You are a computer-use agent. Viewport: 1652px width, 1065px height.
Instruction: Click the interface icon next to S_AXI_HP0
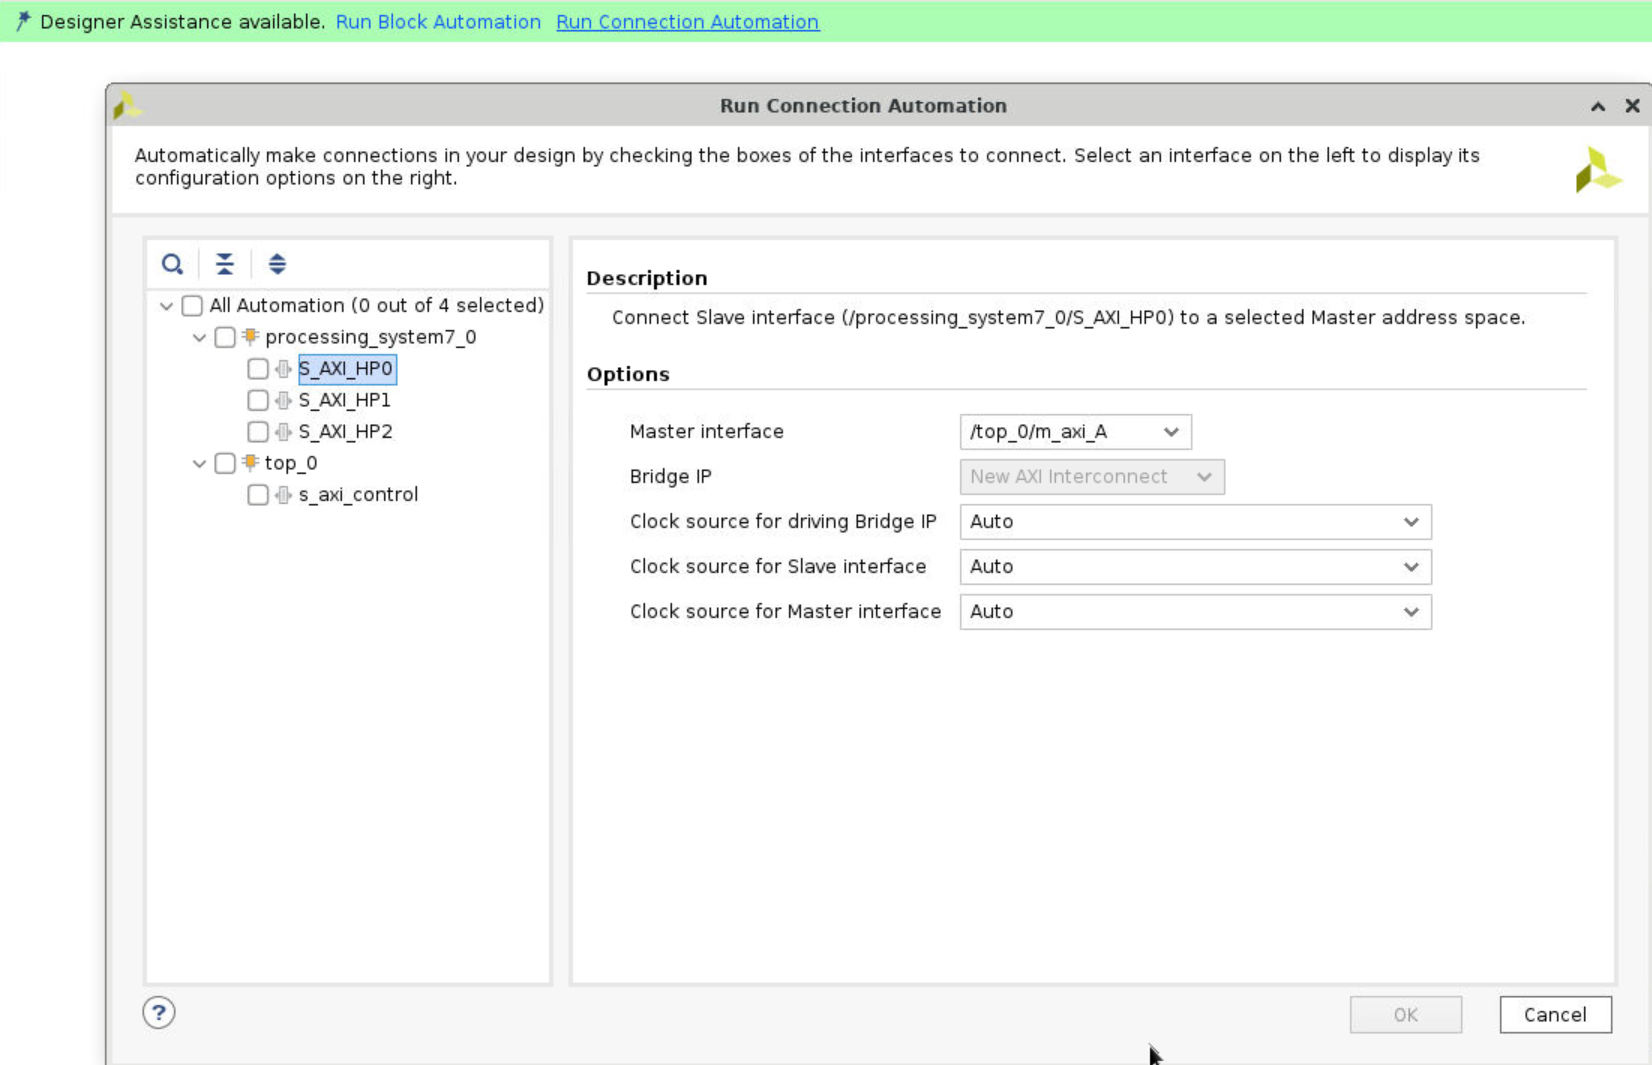(x=284, y=369)
